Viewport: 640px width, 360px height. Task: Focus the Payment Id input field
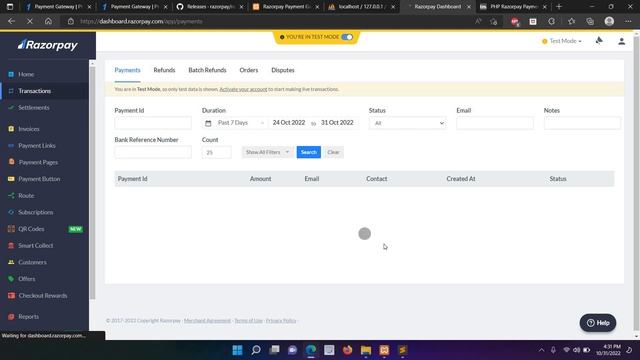[153, 123]
